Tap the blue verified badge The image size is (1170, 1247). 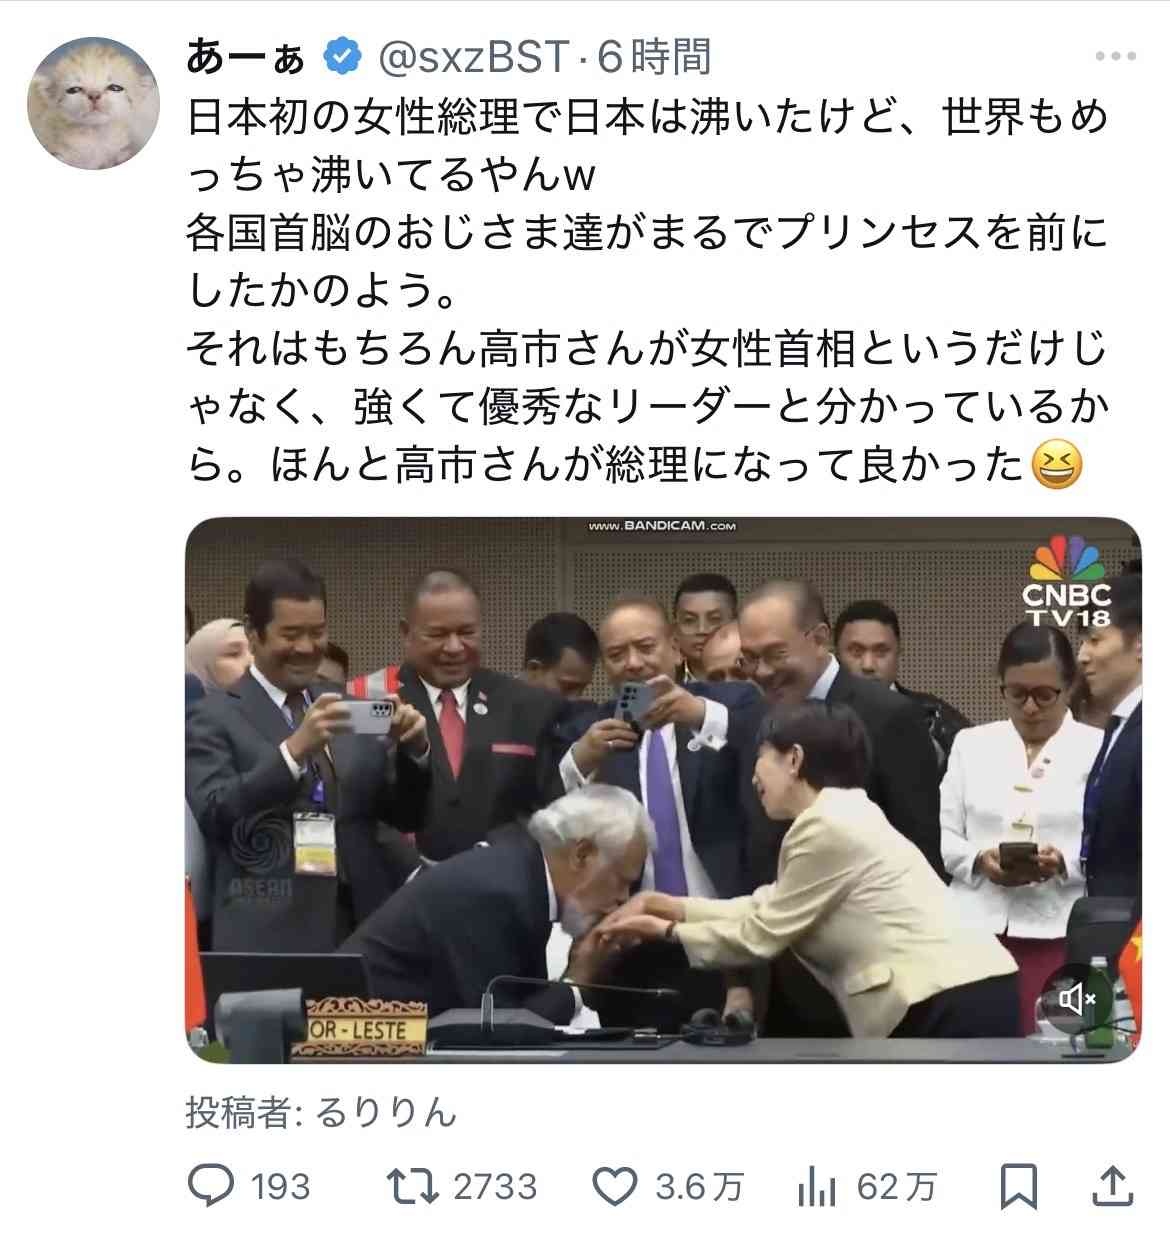[x=341, y=58]
